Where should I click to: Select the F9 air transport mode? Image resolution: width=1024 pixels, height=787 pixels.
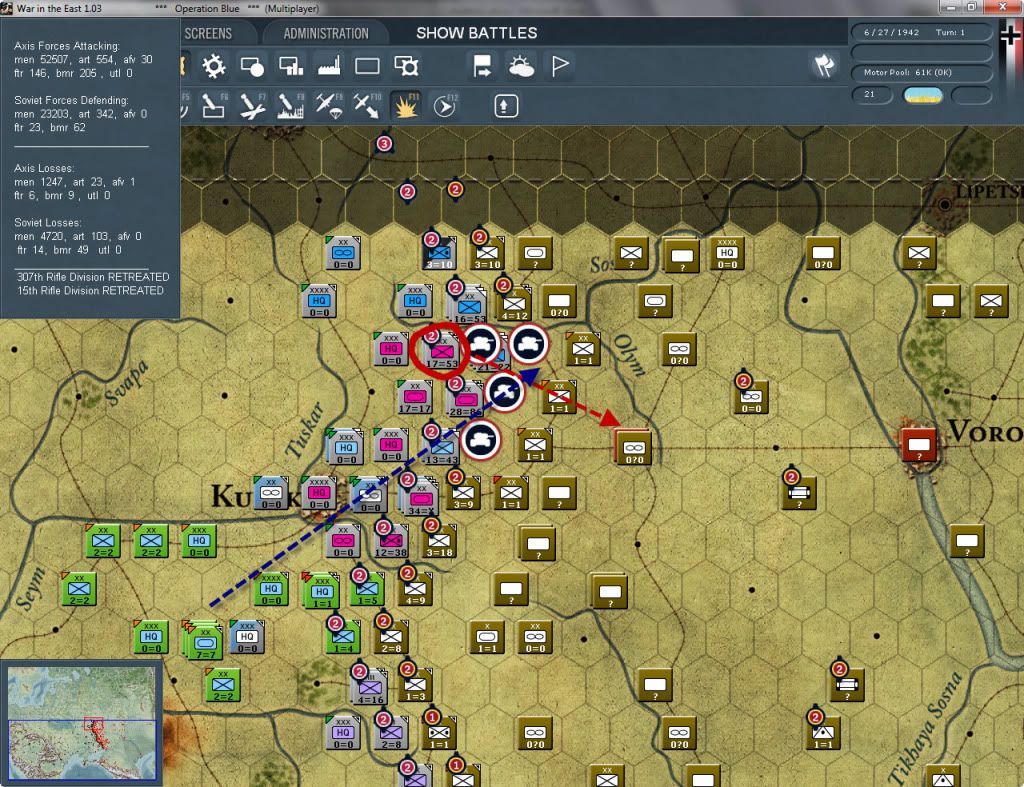click(x=329, y=106)
